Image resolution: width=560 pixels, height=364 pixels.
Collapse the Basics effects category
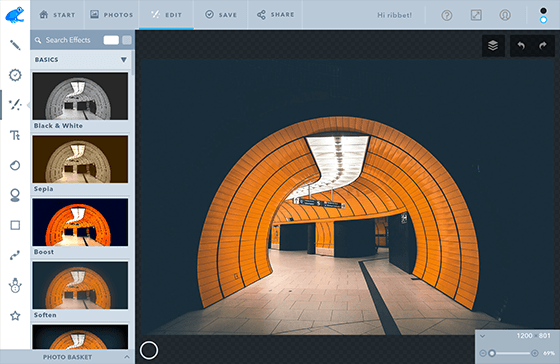coord(124,60)
